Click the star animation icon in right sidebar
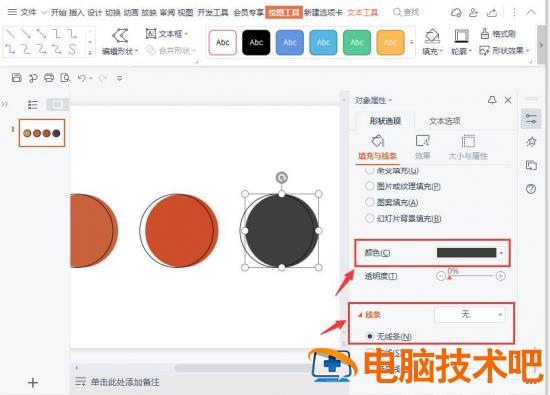The width and height of the screenshot is (550, 395). (531, 142)
